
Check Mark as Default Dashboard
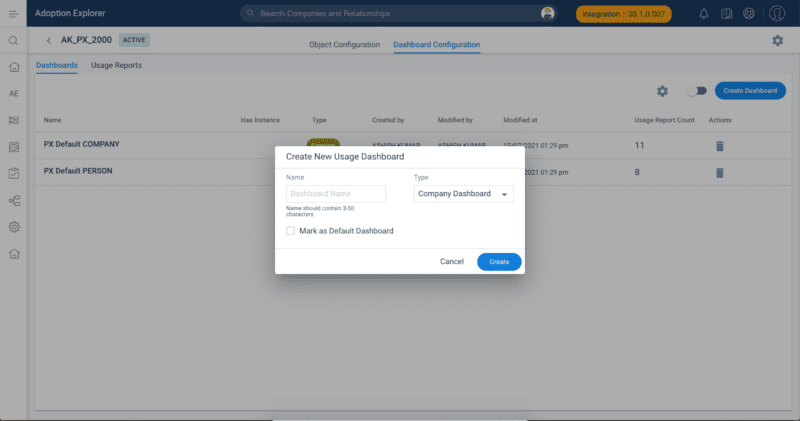291,230
